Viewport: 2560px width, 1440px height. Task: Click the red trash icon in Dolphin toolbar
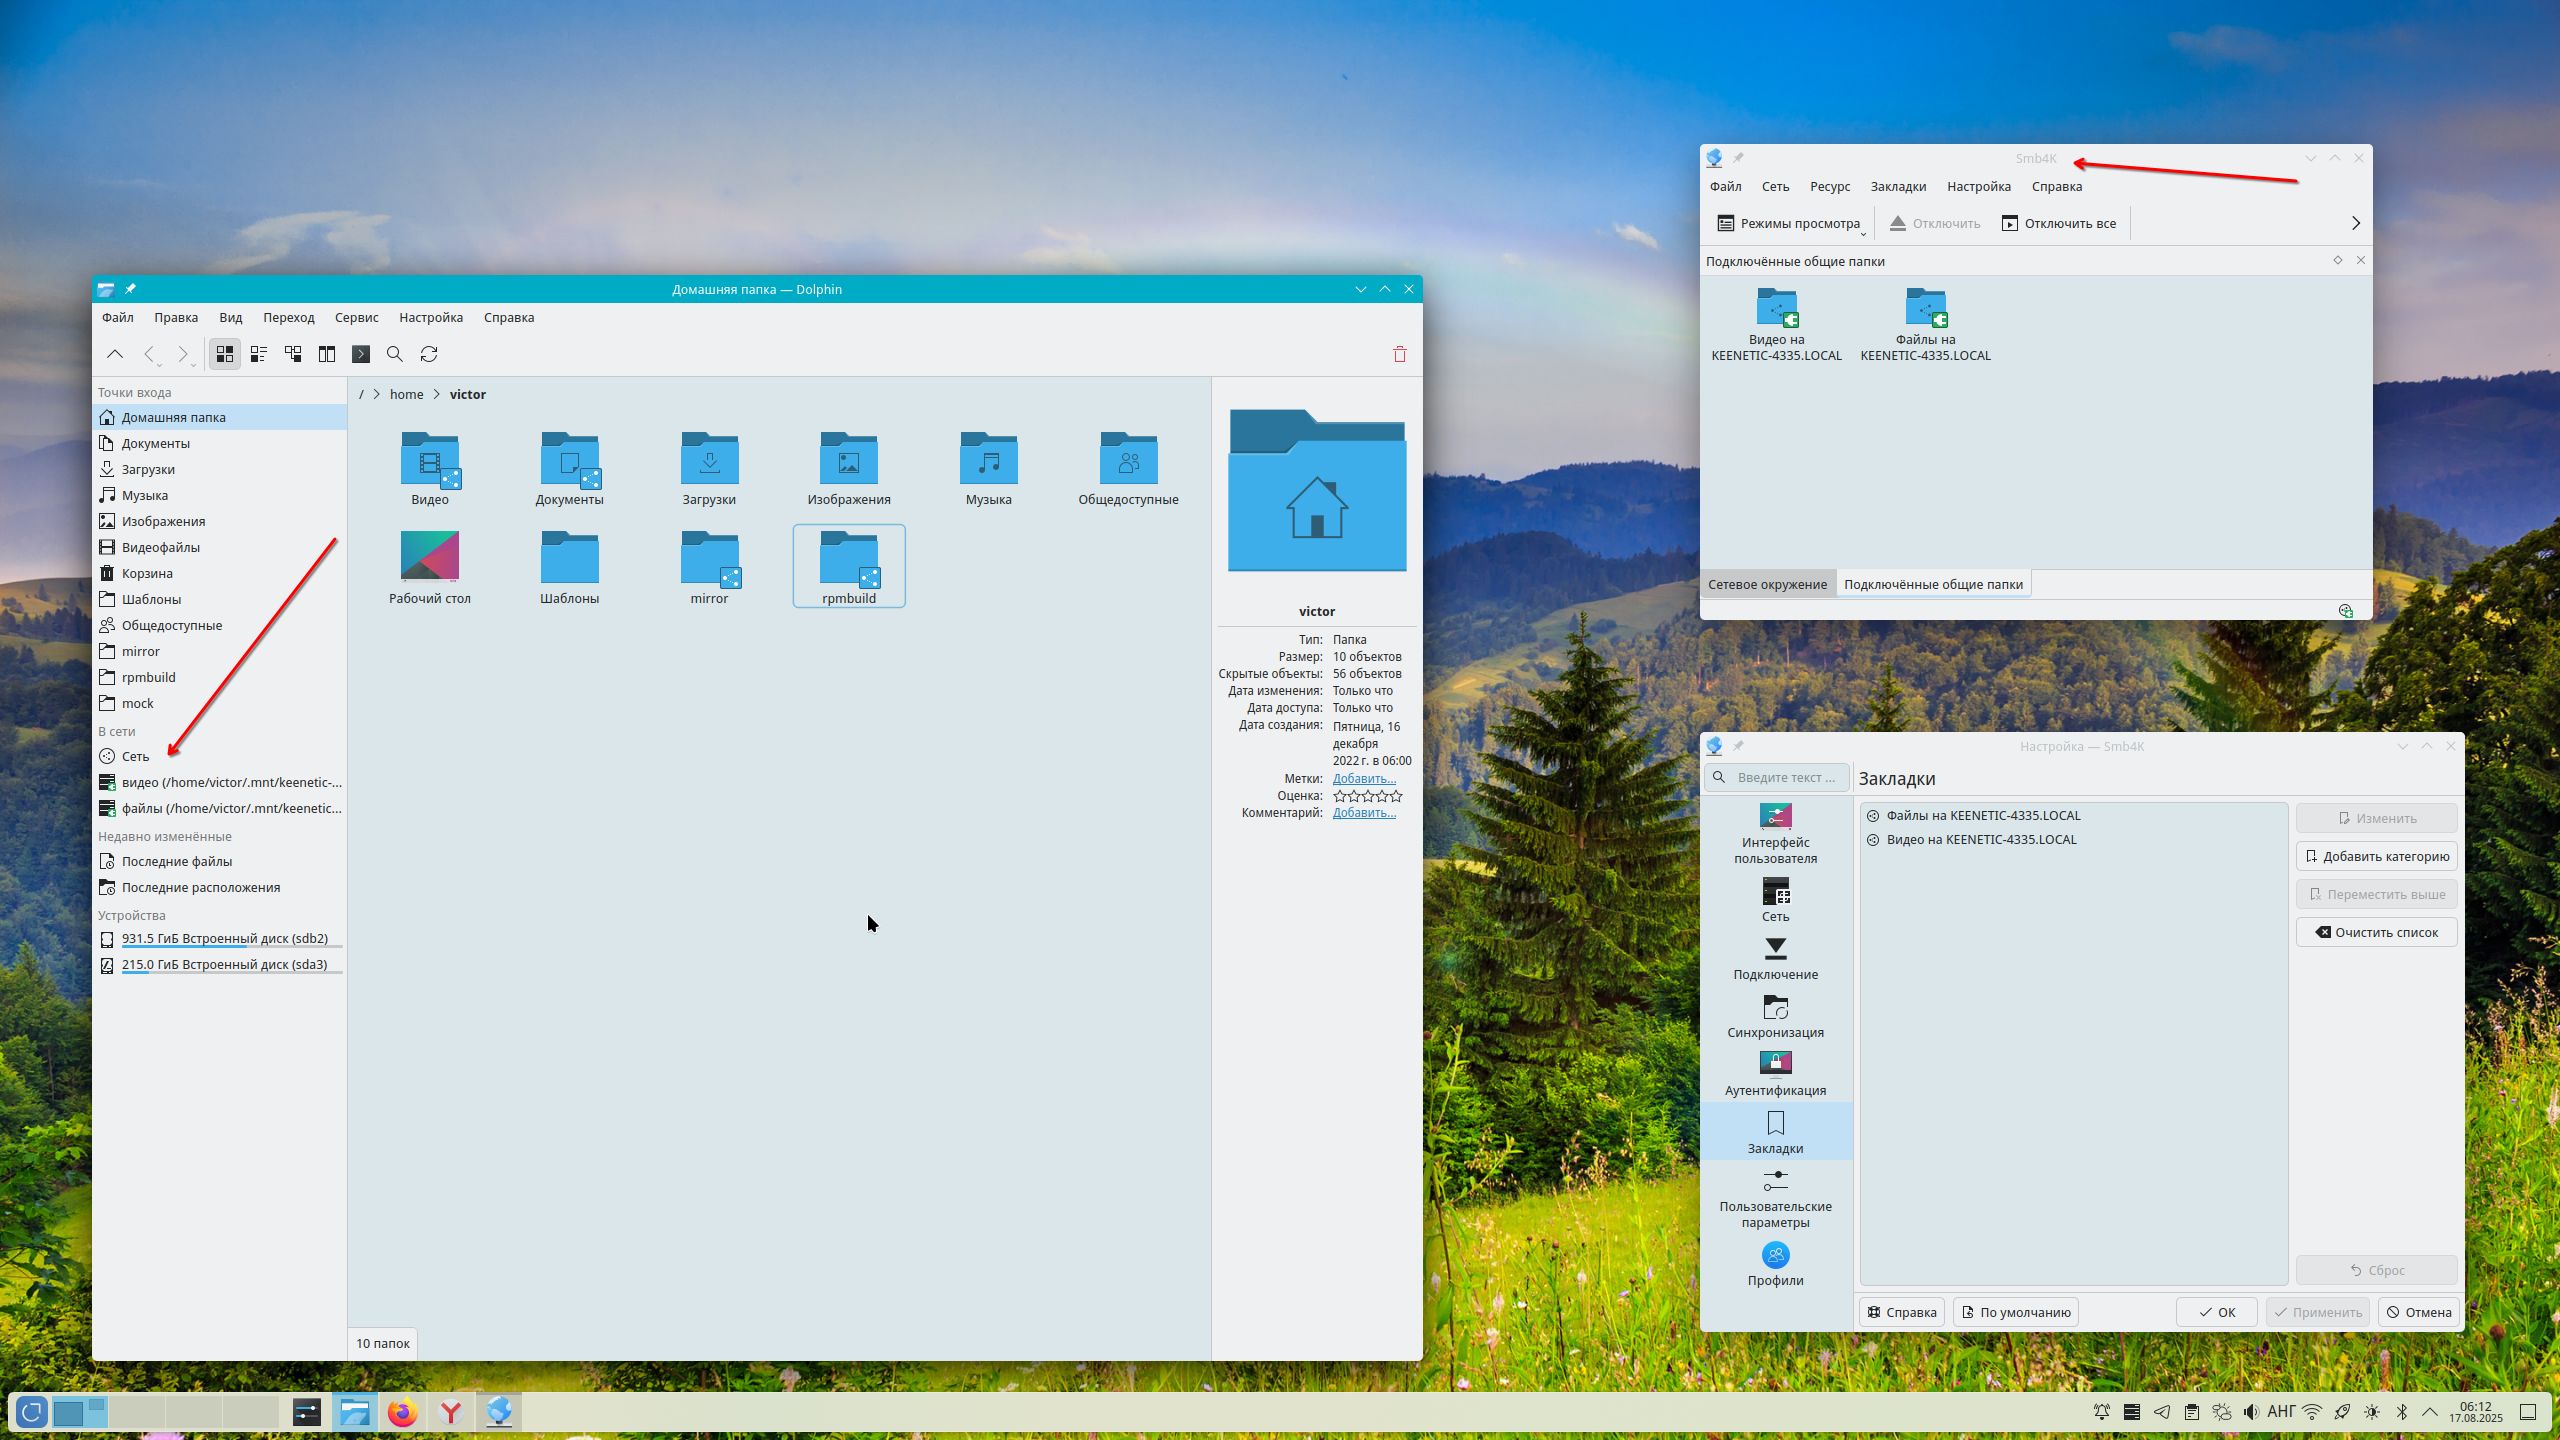pyautogui.click(x=1400, y=354)
